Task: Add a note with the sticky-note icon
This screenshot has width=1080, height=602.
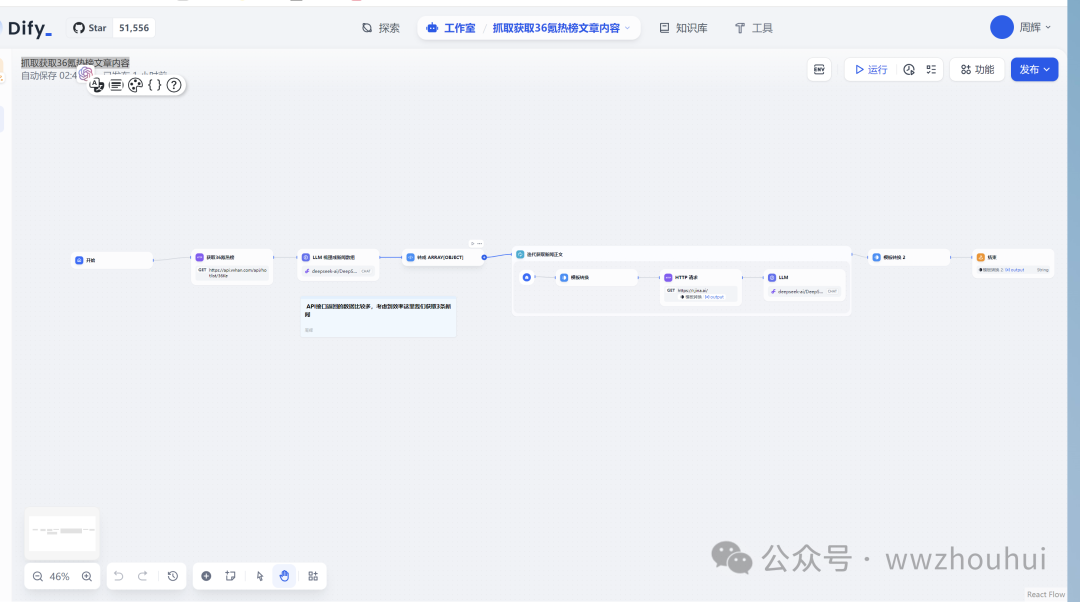Action: pyautogui.click(x=230, y=576)
